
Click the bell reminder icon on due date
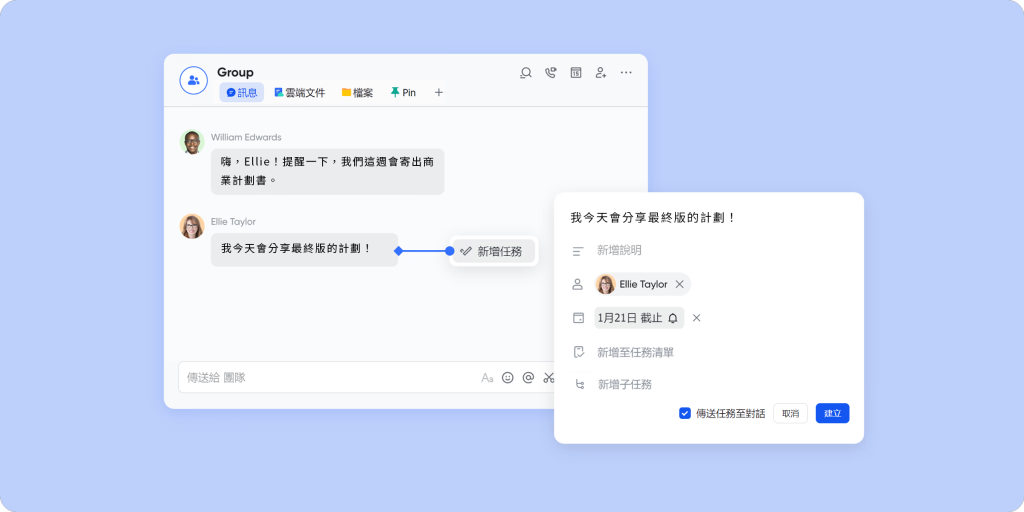[x=673, y=318]
